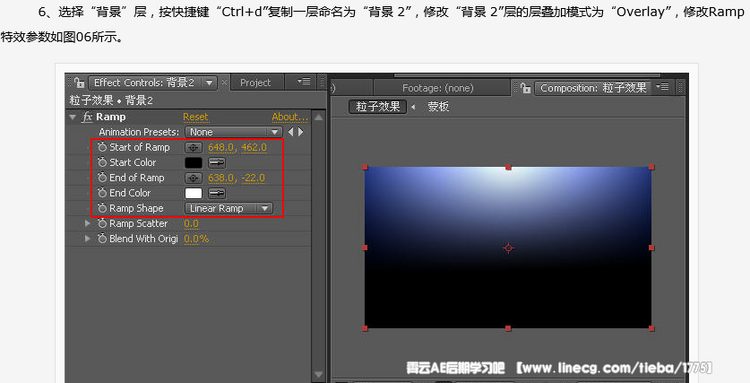Go to previous animation preset arrow
This screenshot has width=750, height=383.
click(x=290, y=132)
